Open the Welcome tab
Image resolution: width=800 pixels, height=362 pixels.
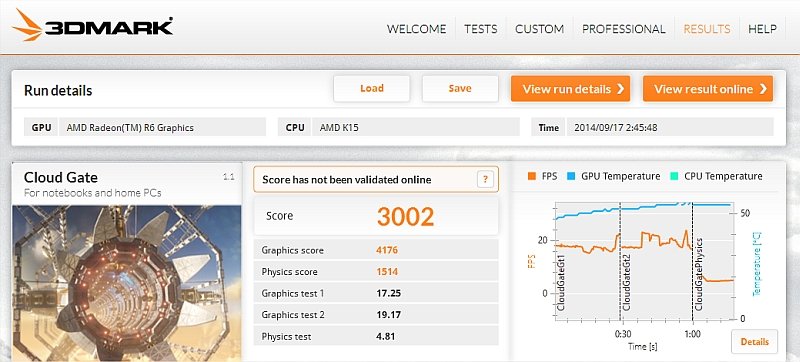point(416,29)
